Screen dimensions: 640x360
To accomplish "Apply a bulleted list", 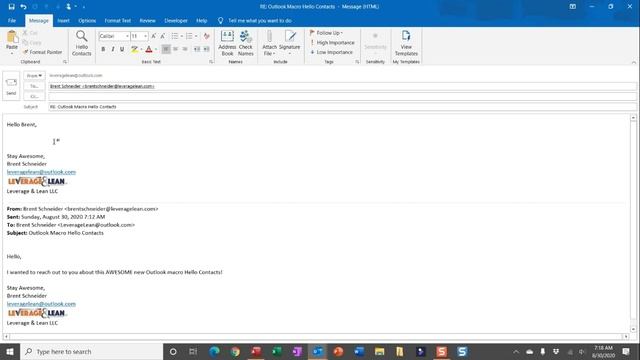I will (x=175, y=36).
